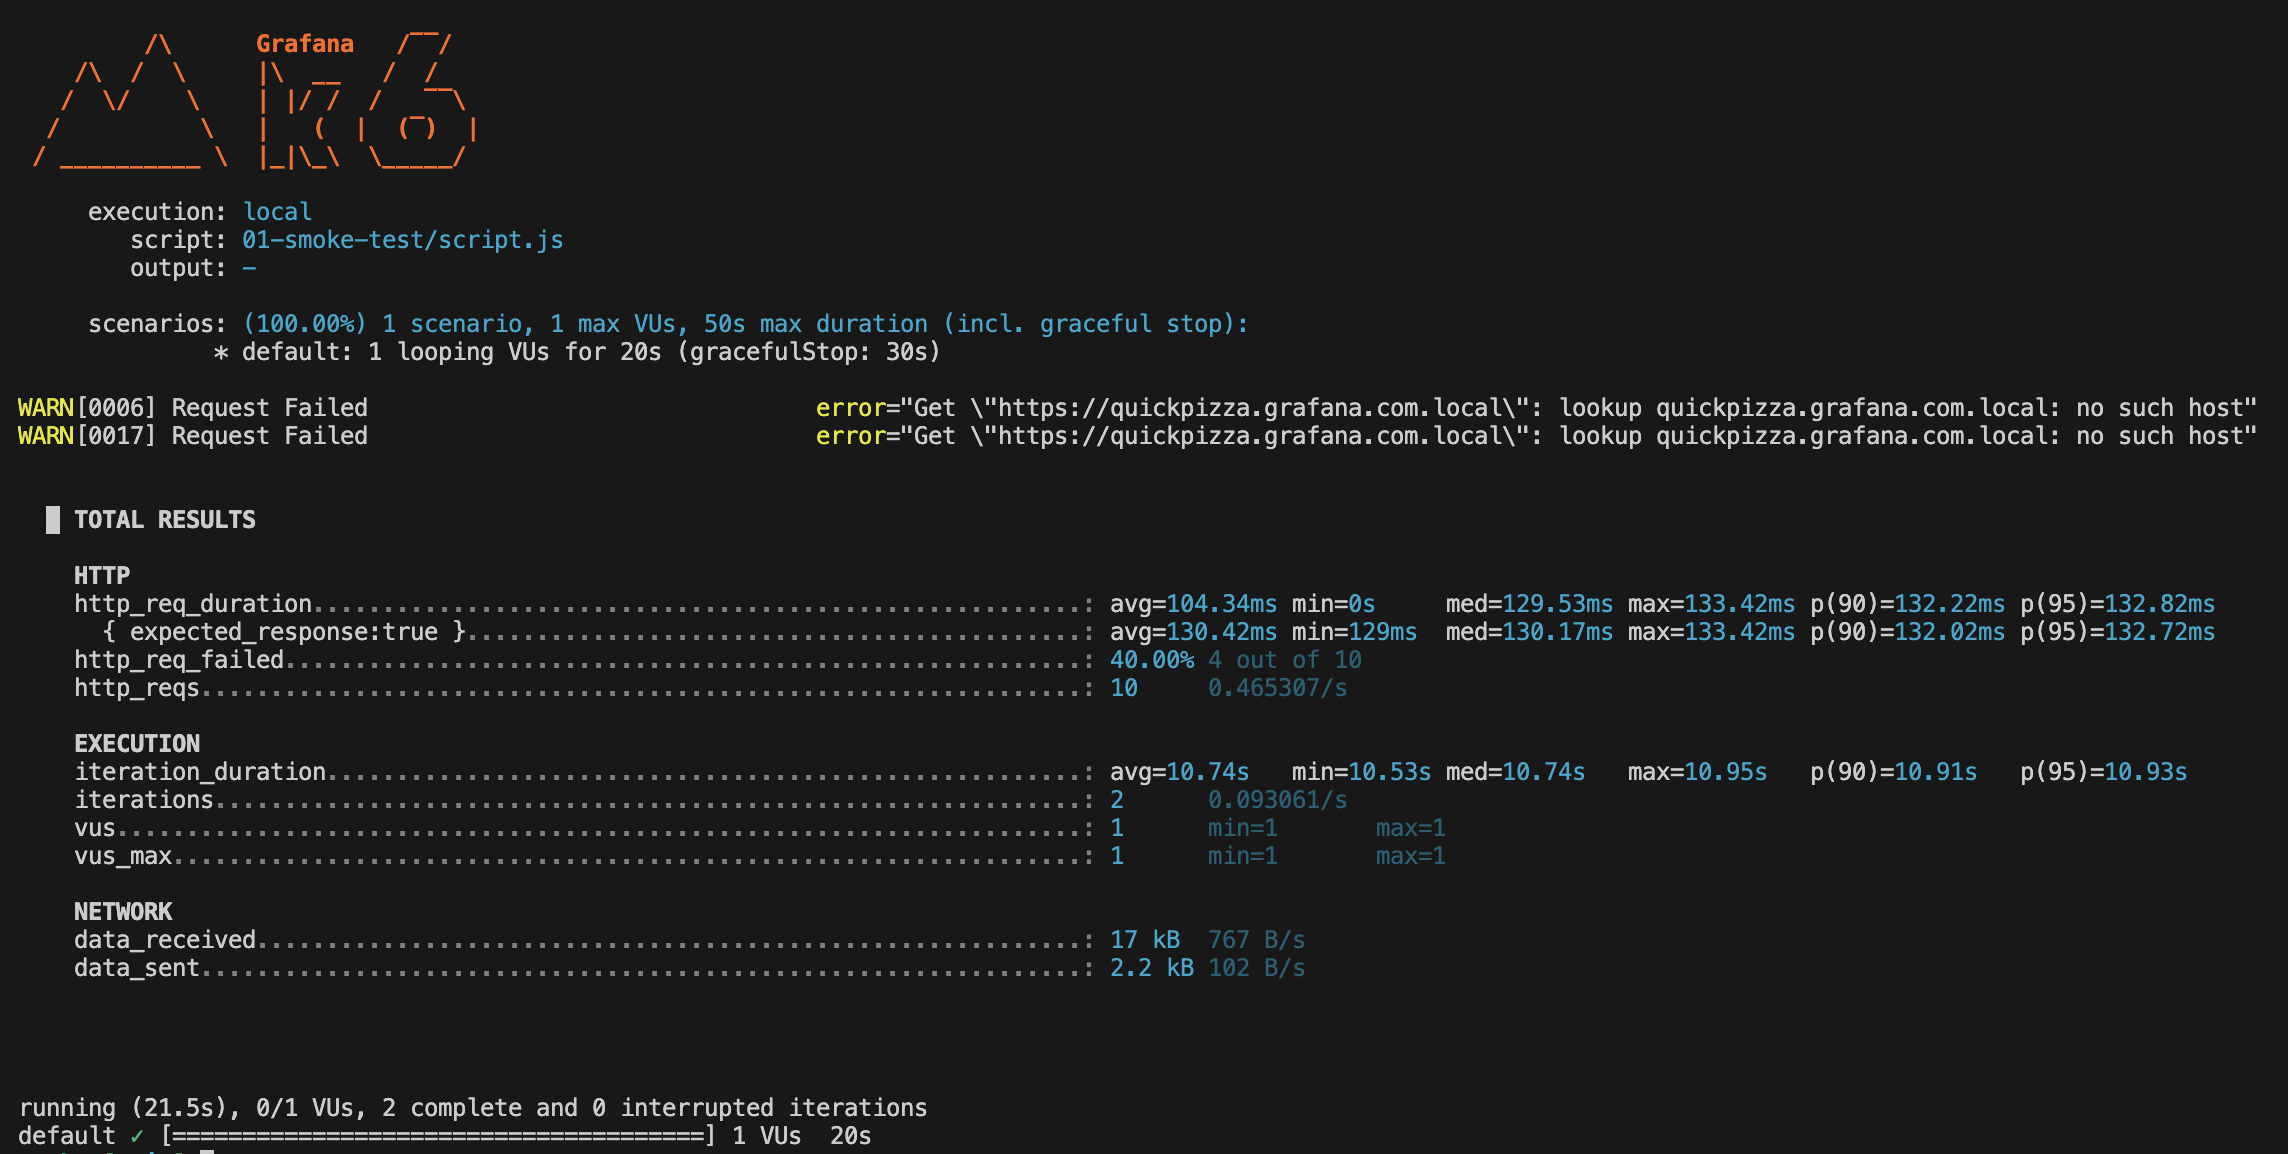Click max=10.95s in the iteration_duration row
This screenshot has height=1154, width=2288.
coord(1697,772)
